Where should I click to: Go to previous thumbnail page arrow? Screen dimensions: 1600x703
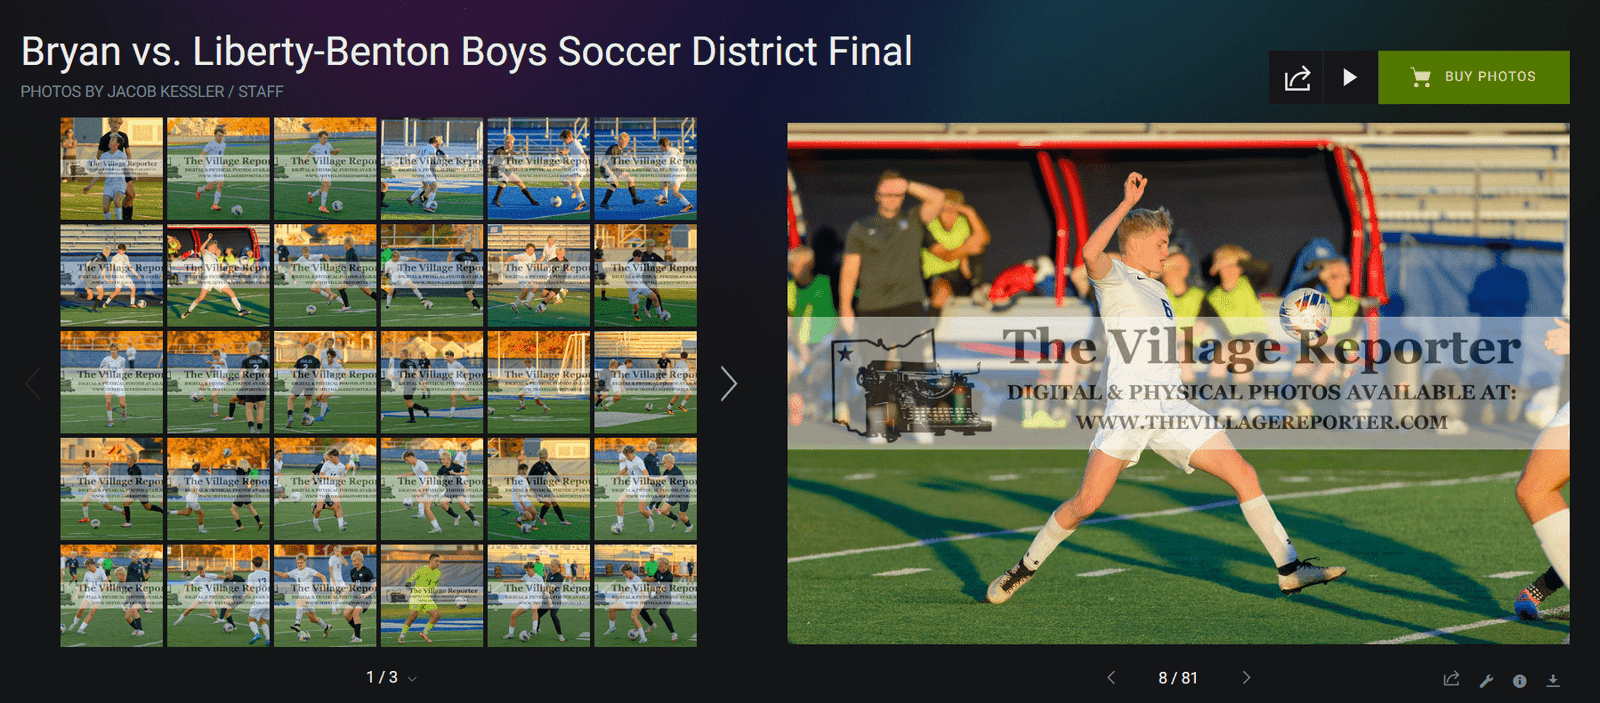click(x=33, y=383)
